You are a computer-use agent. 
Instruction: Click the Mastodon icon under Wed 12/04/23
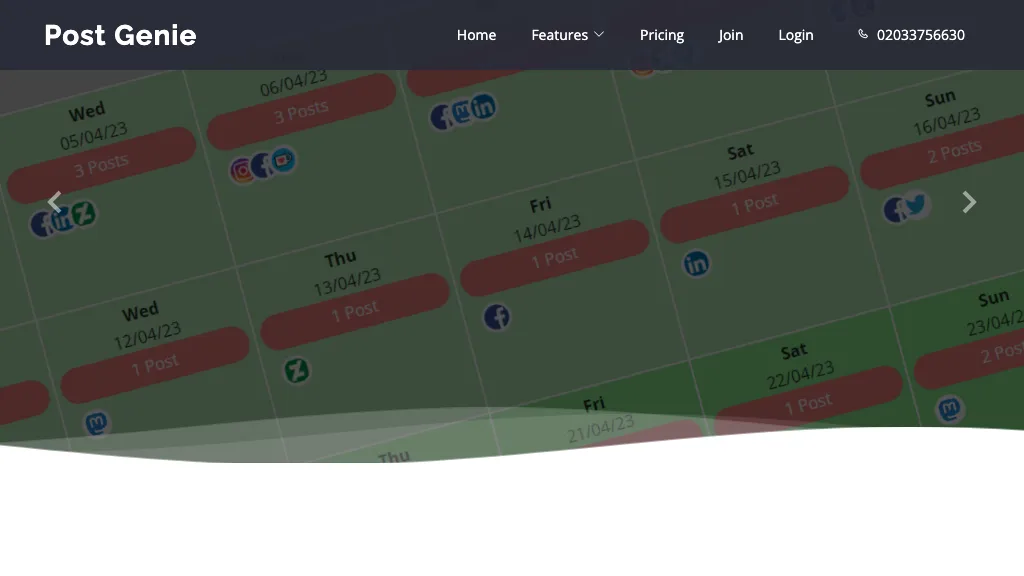(96, 423)
